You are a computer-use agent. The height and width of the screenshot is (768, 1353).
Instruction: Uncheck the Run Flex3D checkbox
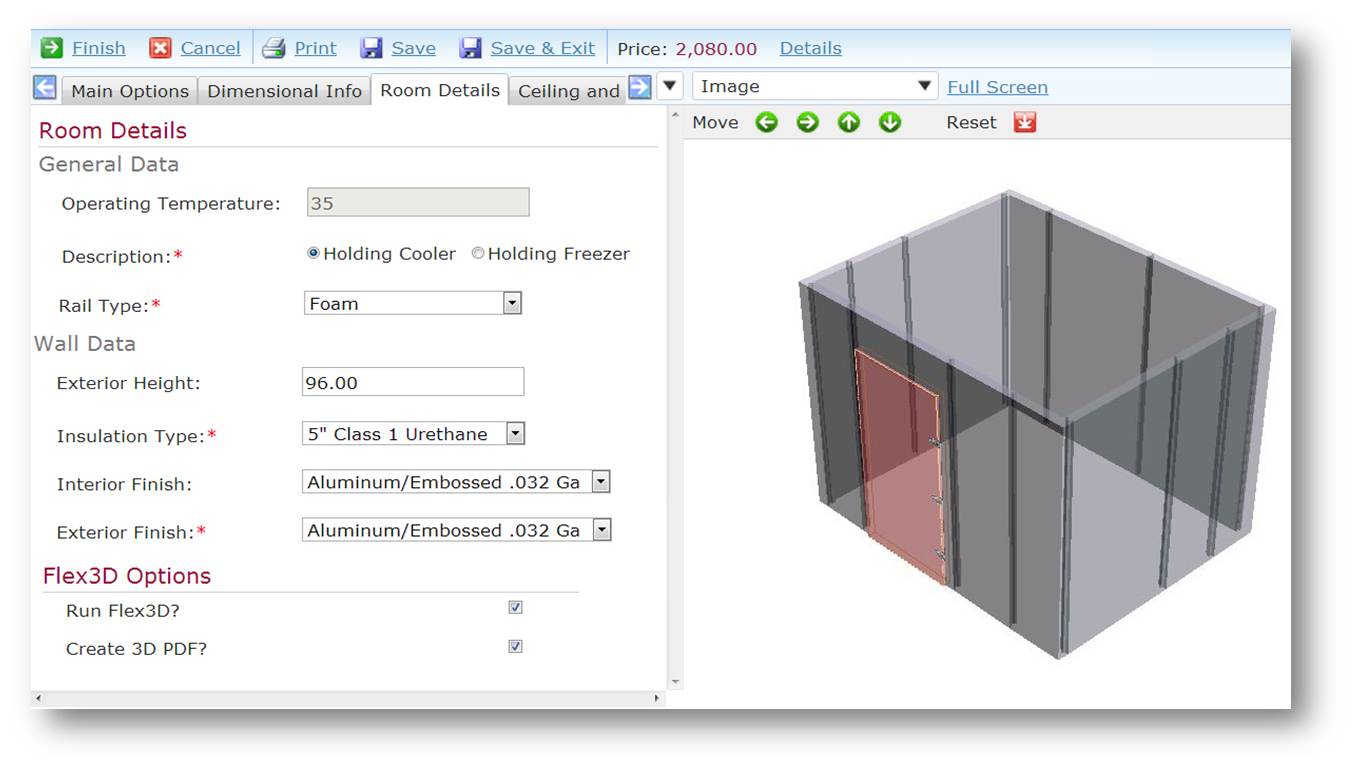515,608
